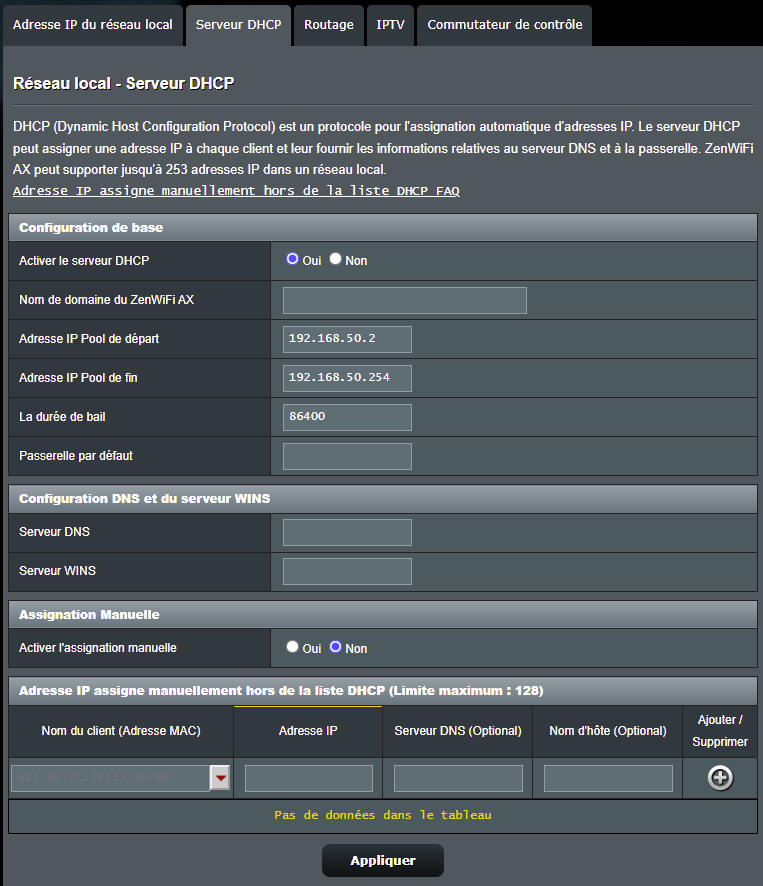
Task: Click the plus icon to add manual entry
Action: click(x=720, y=778)
